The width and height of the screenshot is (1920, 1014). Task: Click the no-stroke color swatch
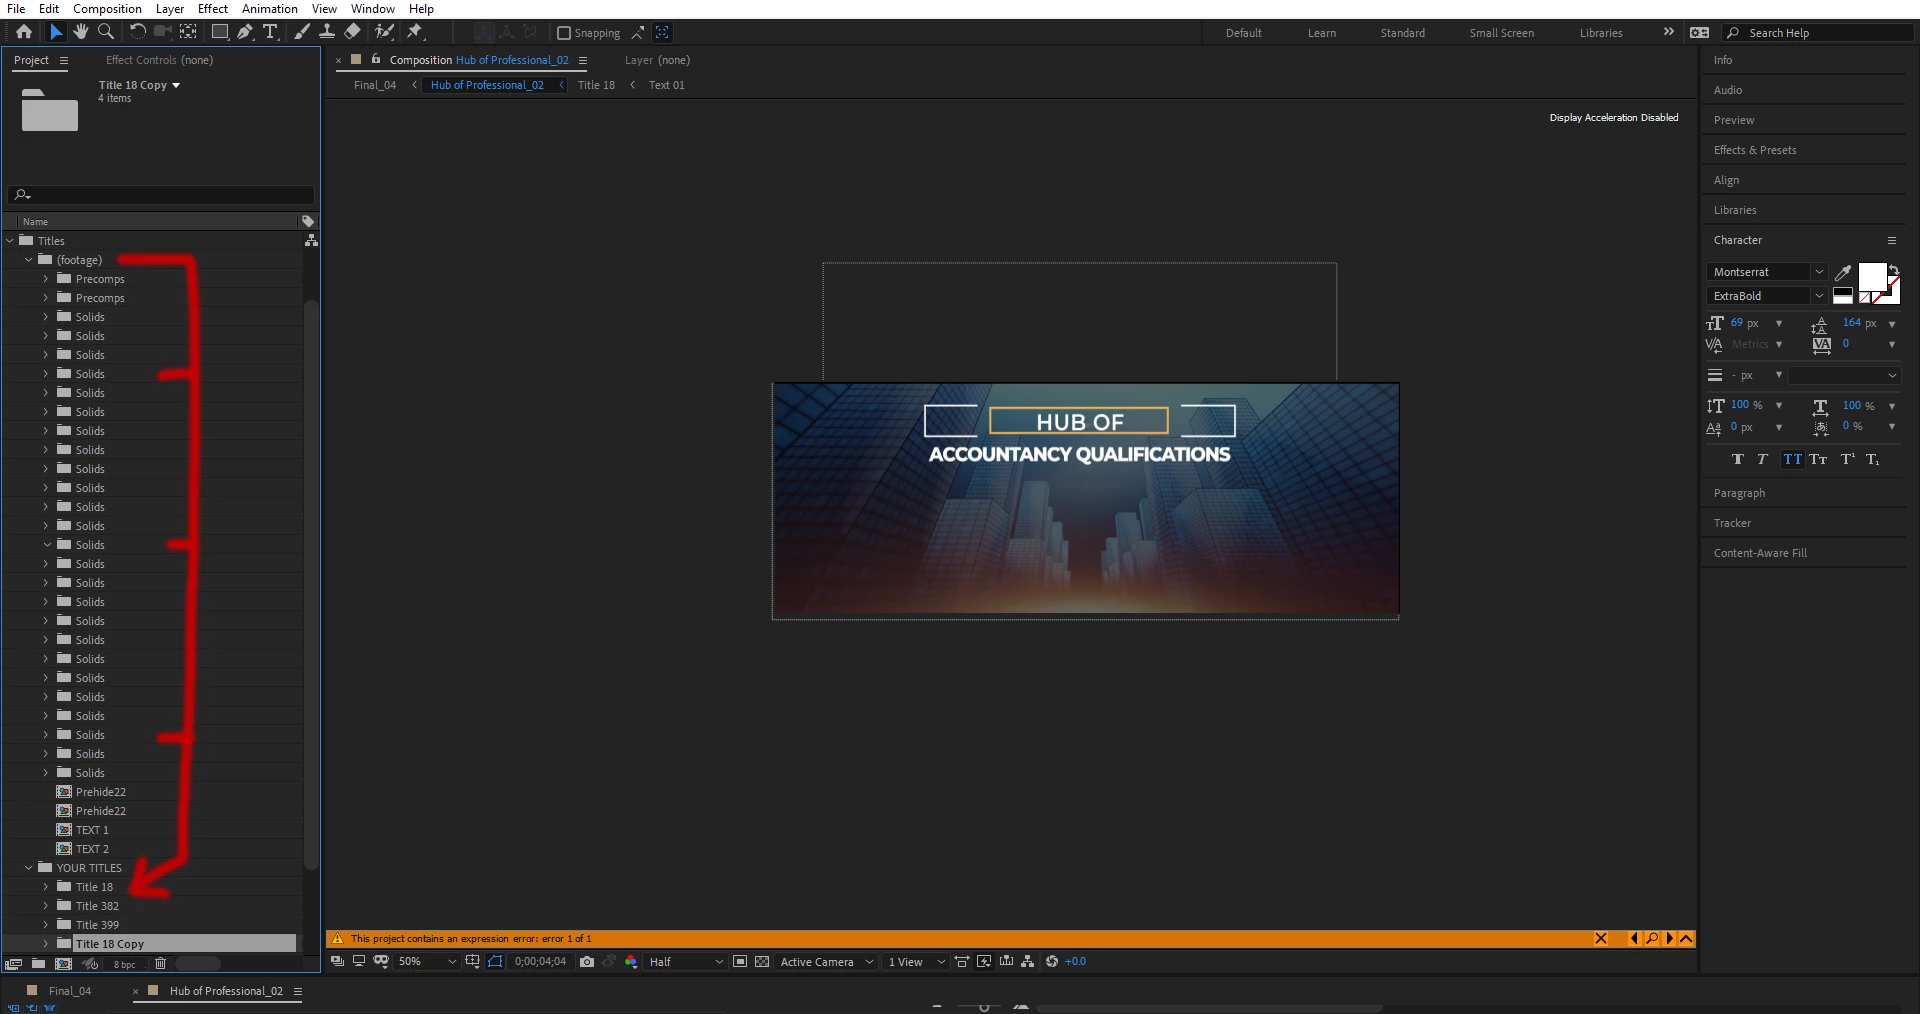click(x=1864, y=298)
